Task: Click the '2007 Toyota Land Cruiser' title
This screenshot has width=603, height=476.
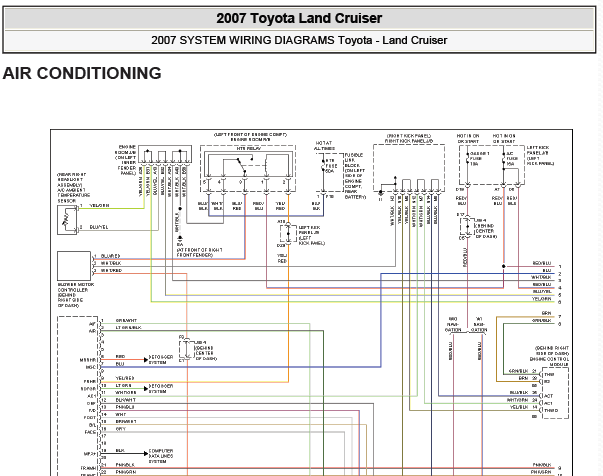Action: tap(299, 18)
